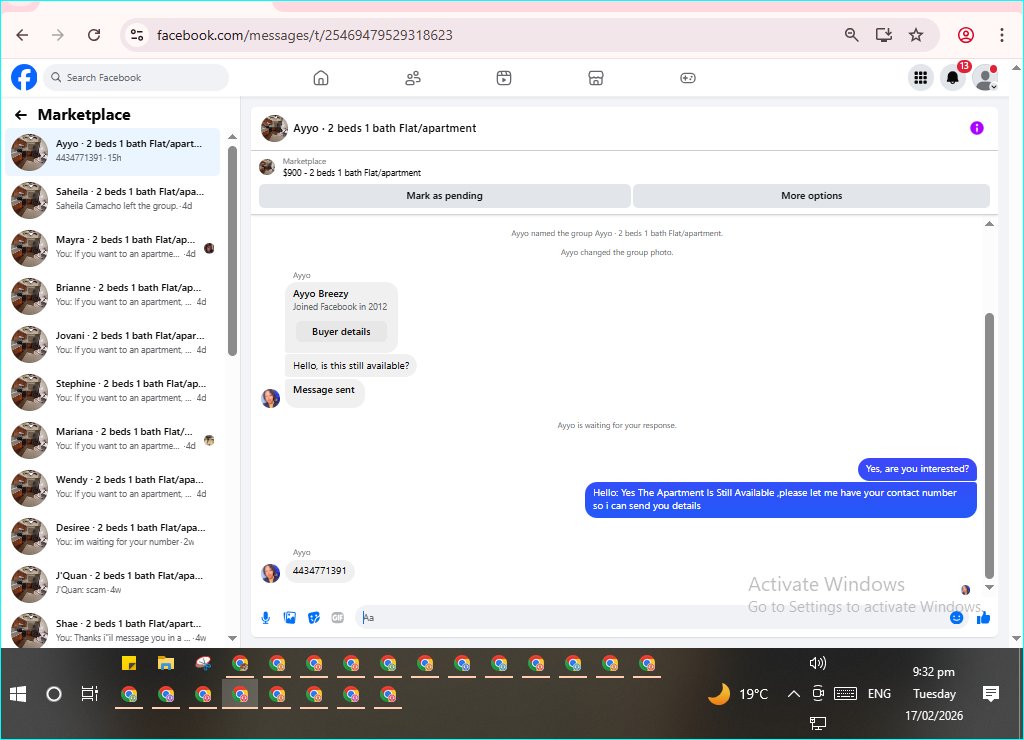Show hidden system tray icons

tap(793, 694)
